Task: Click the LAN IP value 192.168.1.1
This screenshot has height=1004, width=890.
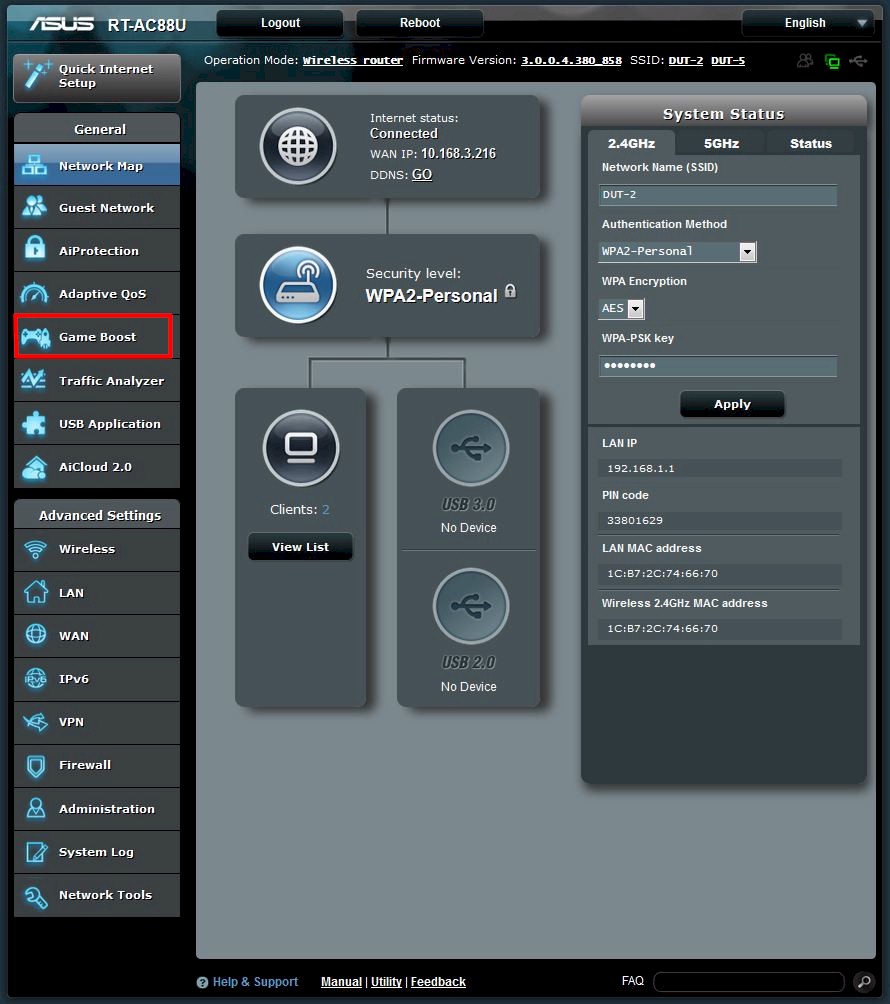Action: [641, 469]
